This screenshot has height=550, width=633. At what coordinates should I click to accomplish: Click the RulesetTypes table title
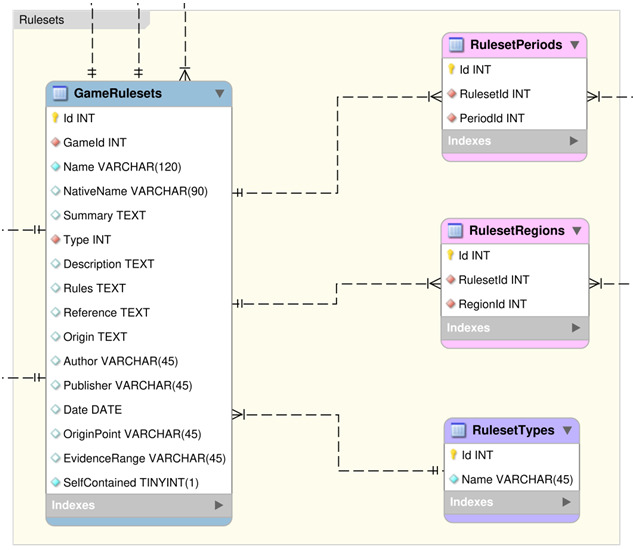point(512,431)
